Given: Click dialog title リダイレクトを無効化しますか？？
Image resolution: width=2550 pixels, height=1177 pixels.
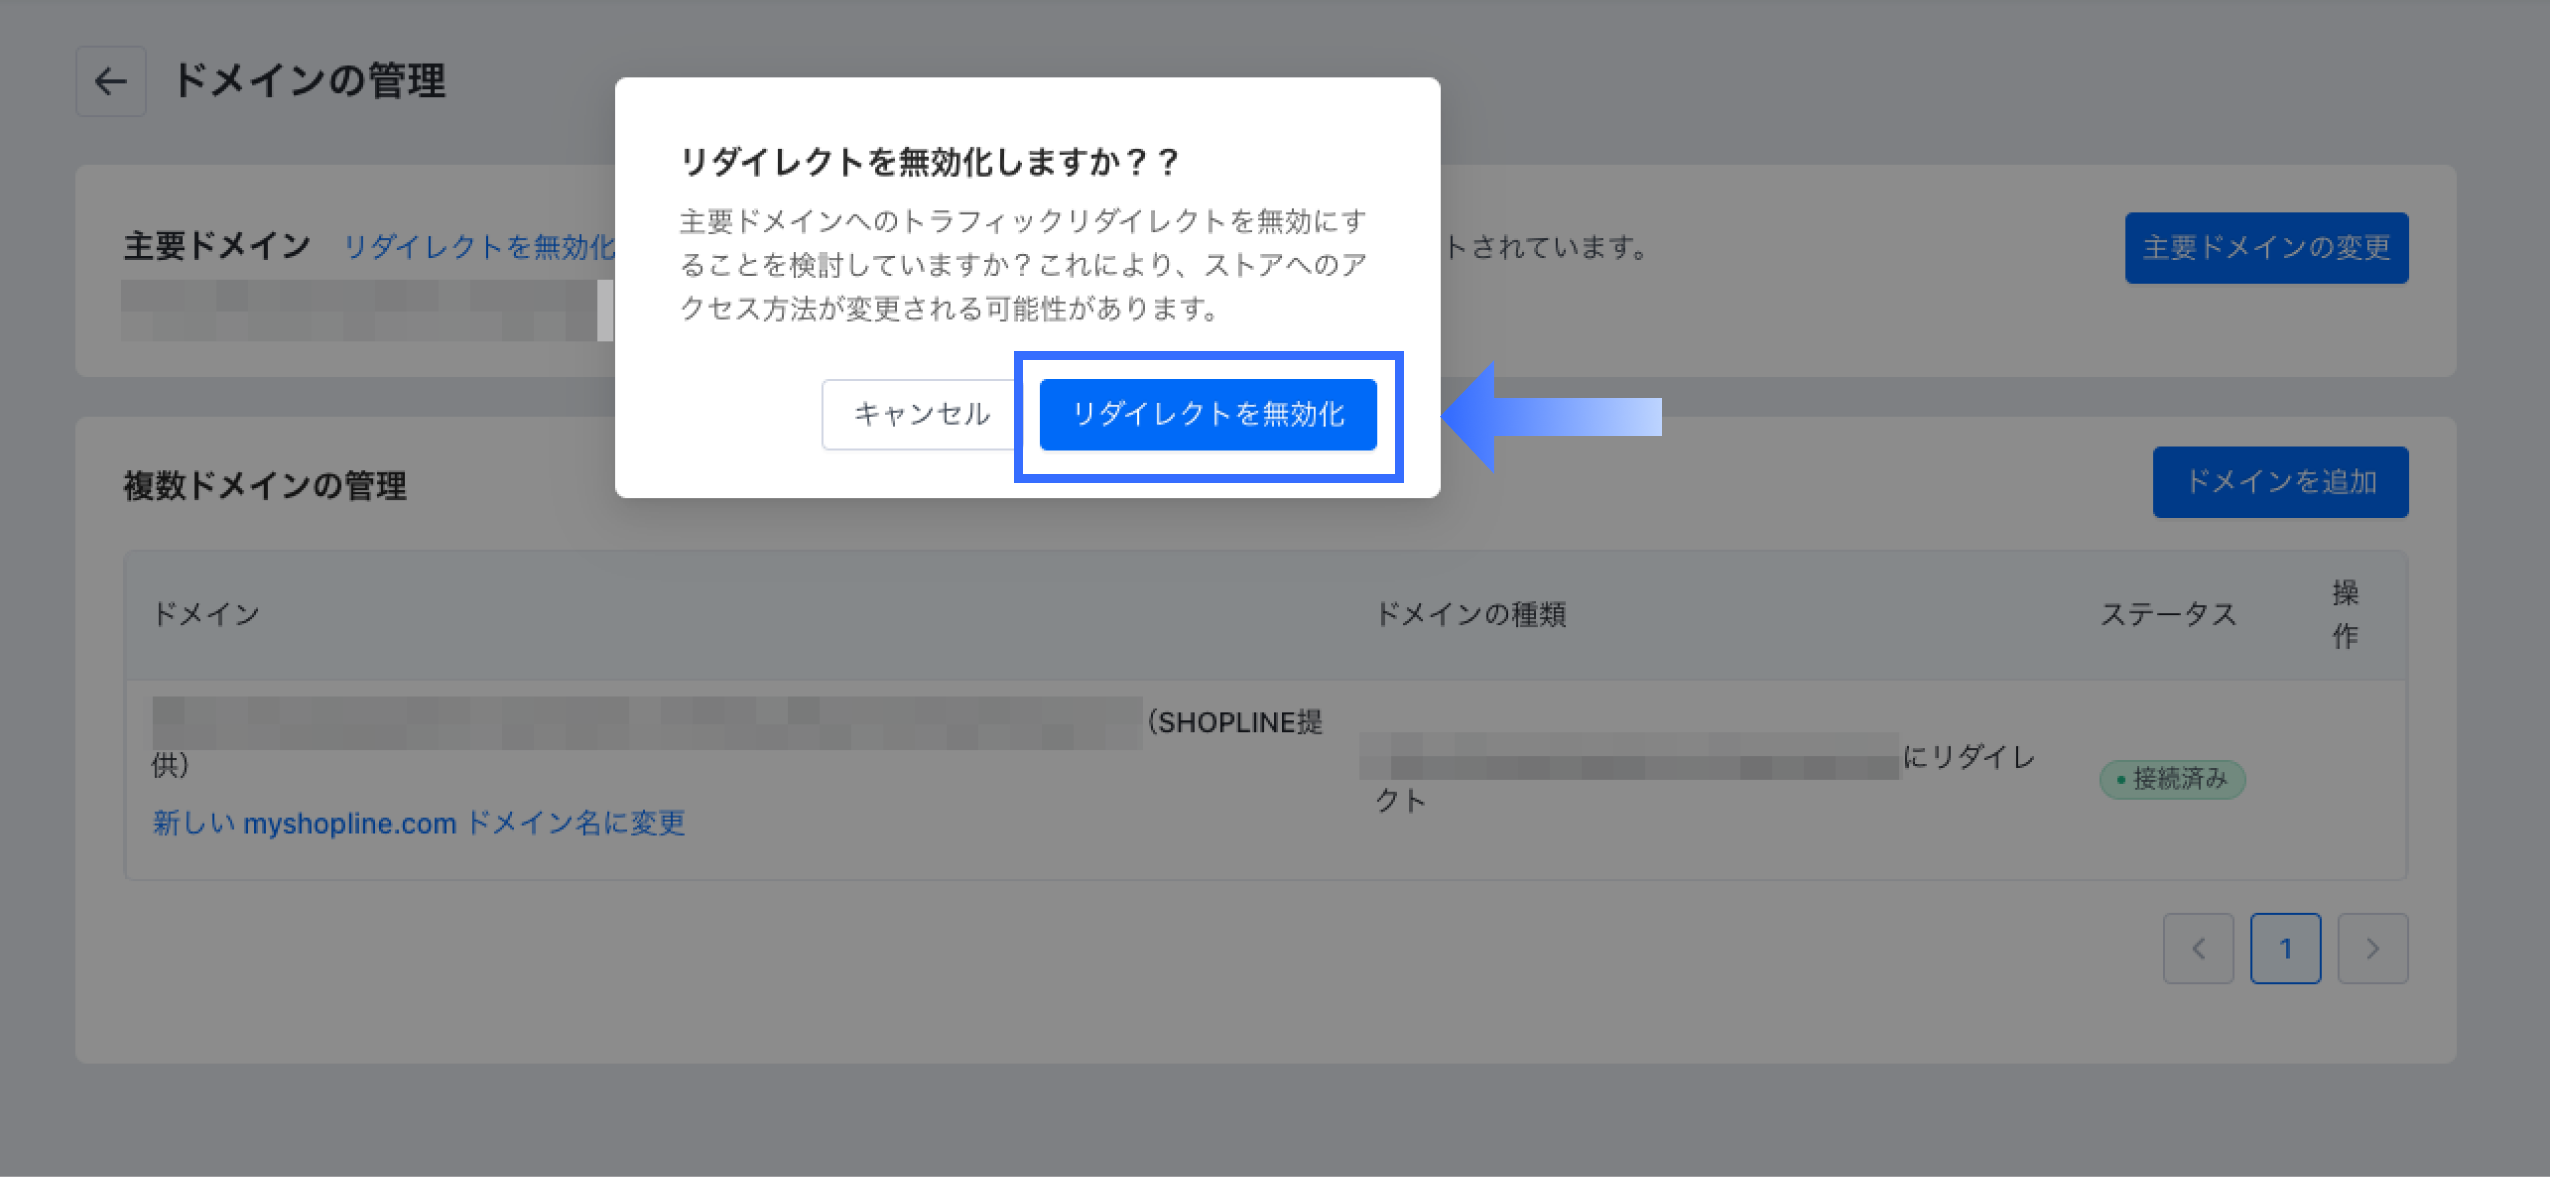Looking at the screenshot, I should (x=929, y=161).
